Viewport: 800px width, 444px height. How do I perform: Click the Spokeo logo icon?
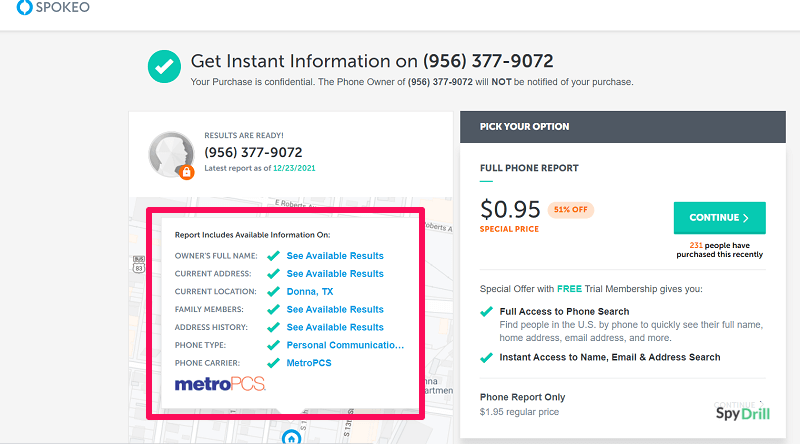click(24, 11)
